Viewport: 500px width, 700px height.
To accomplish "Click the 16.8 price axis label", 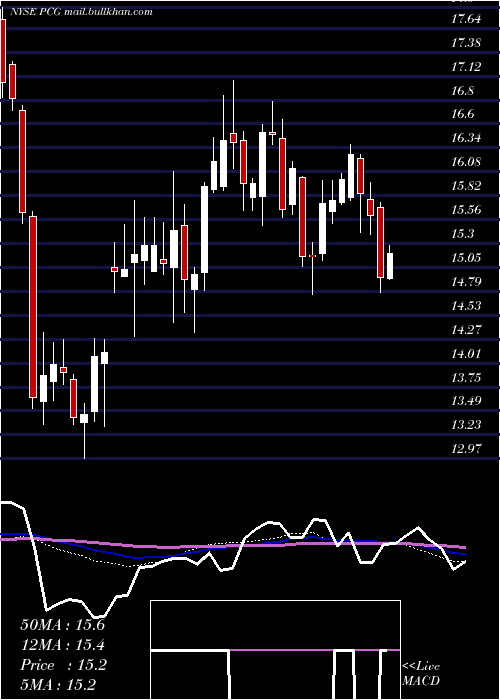I will [462, 91].
